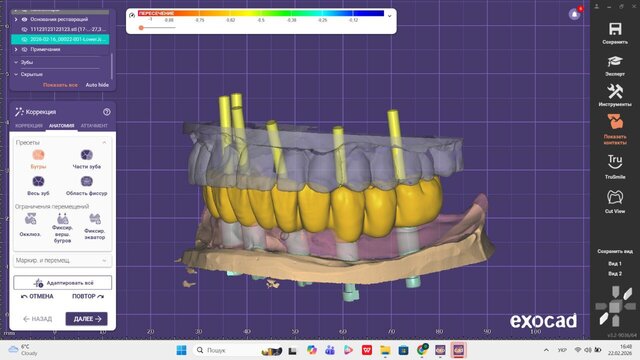Click the gauge icon on the color scale bar

pyautogui.click(x=132, y=15)
